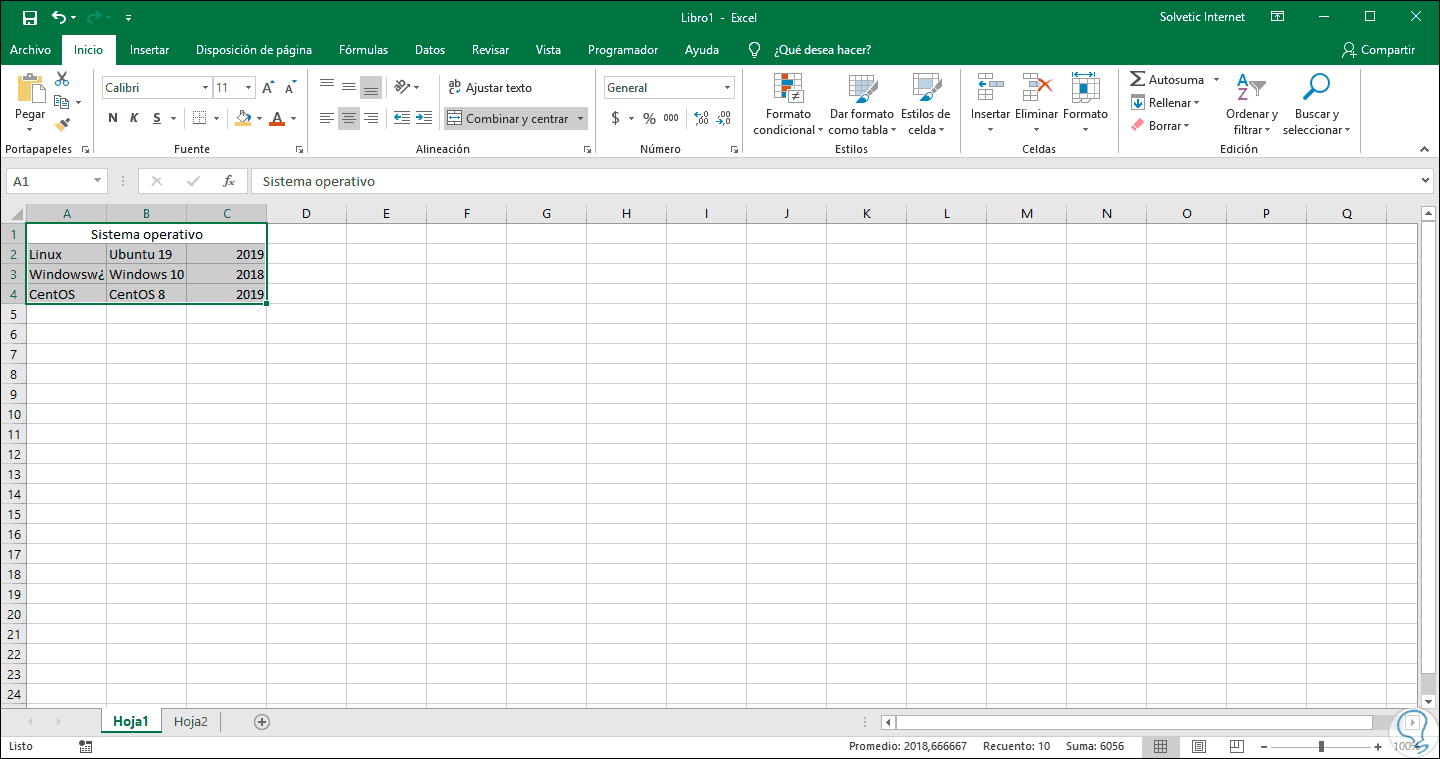Open the Calibri font name dropdown

tap(205, 88)
